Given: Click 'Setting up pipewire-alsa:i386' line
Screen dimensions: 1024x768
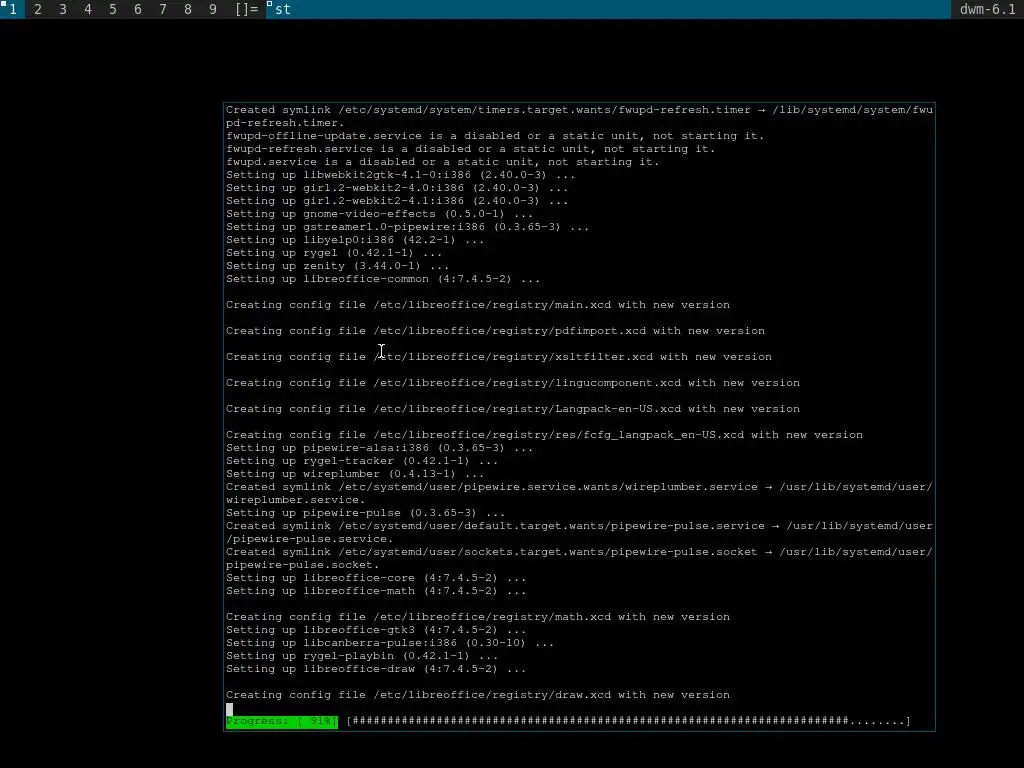Looking at the screenshot, I should point(379,448).
